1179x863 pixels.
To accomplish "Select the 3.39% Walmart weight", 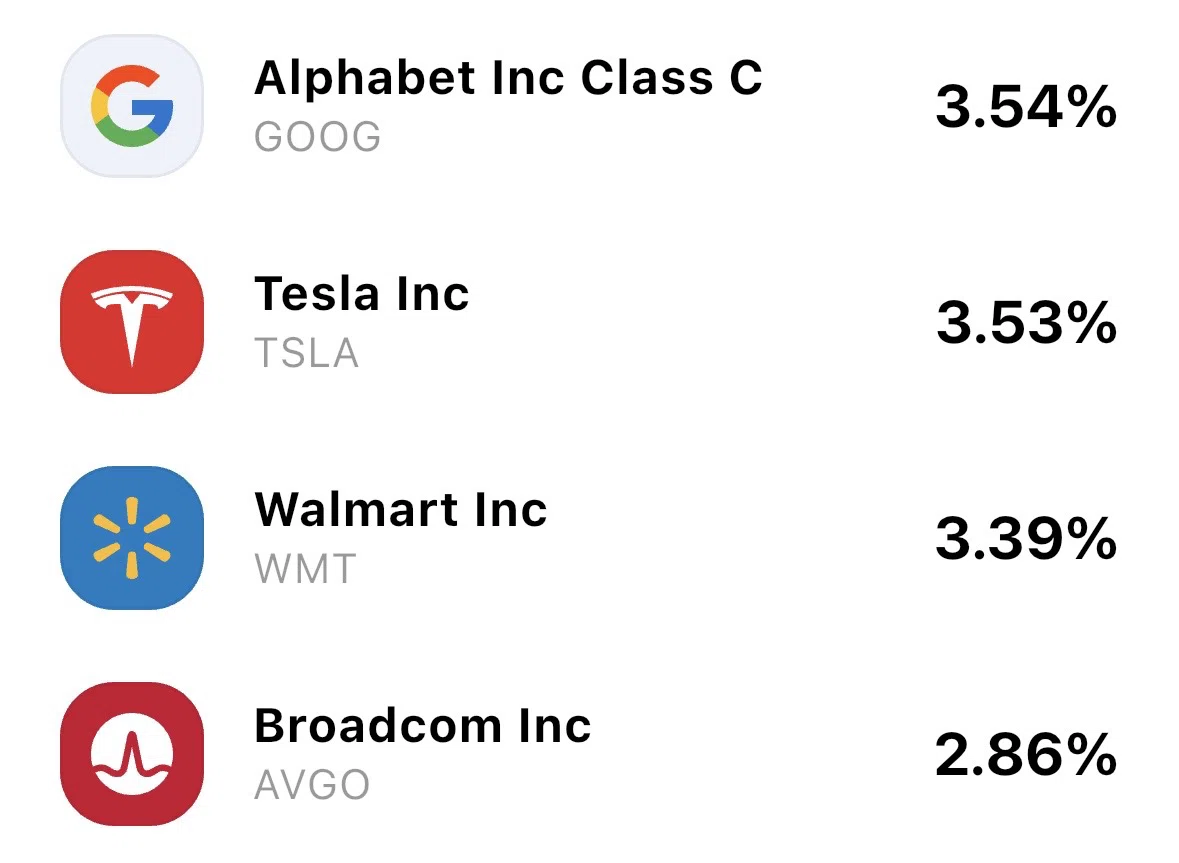I will [x=1026, y=538].
